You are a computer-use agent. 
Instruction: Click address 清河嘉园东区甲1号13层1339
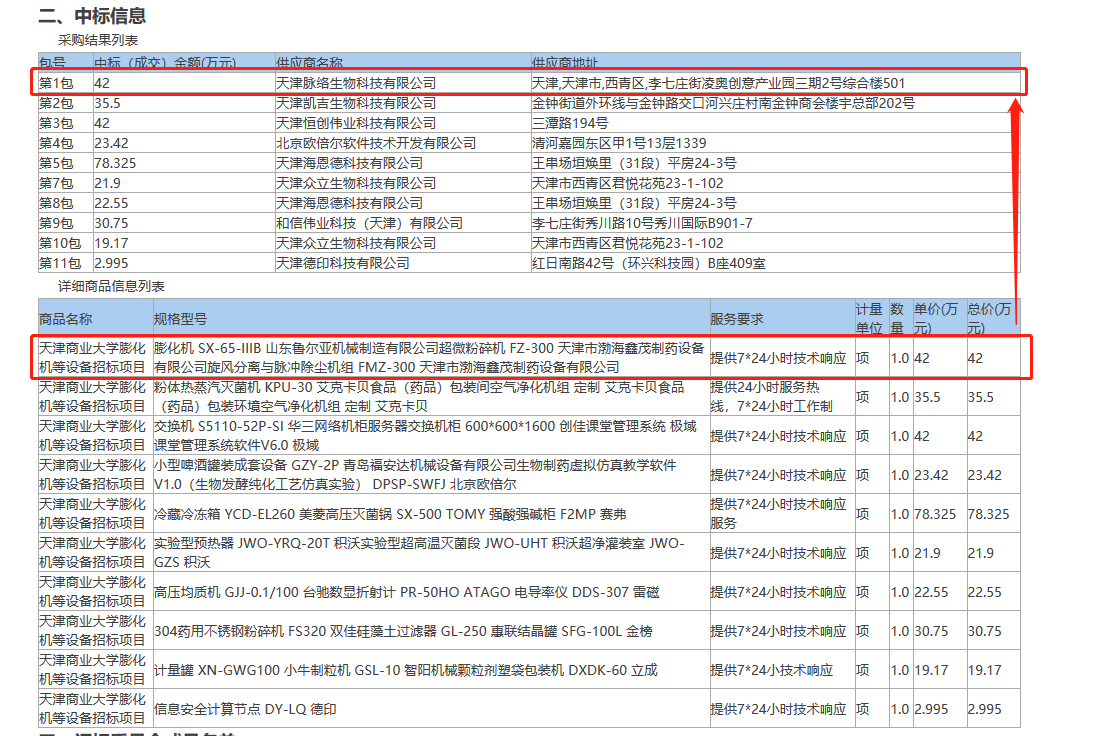[x=619, y=143]
